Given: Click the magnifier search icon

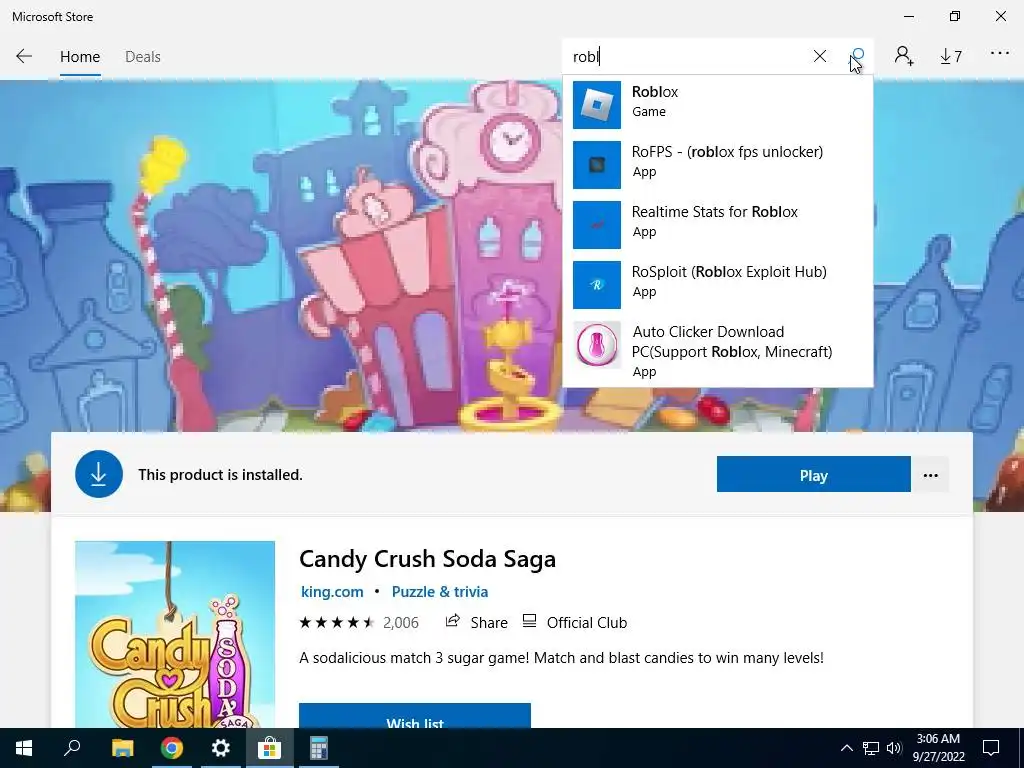Looking at the screenshot, I should [857, 56].
